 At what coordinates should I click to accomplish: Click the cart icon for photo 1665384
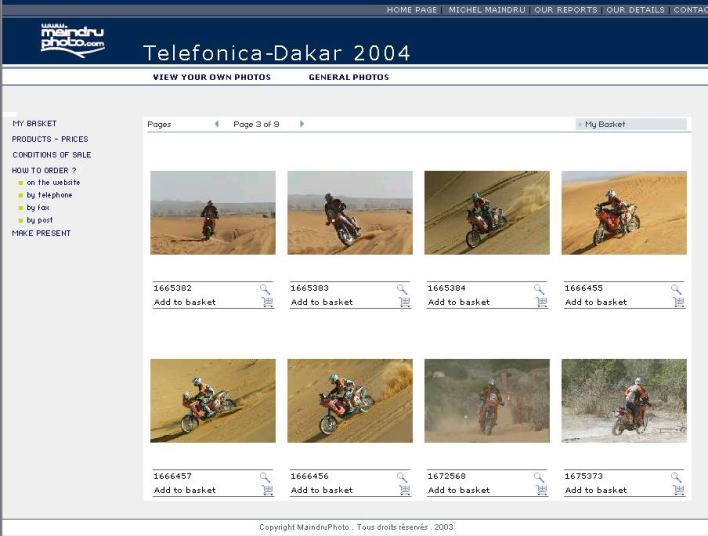click(x=542, y=302)
